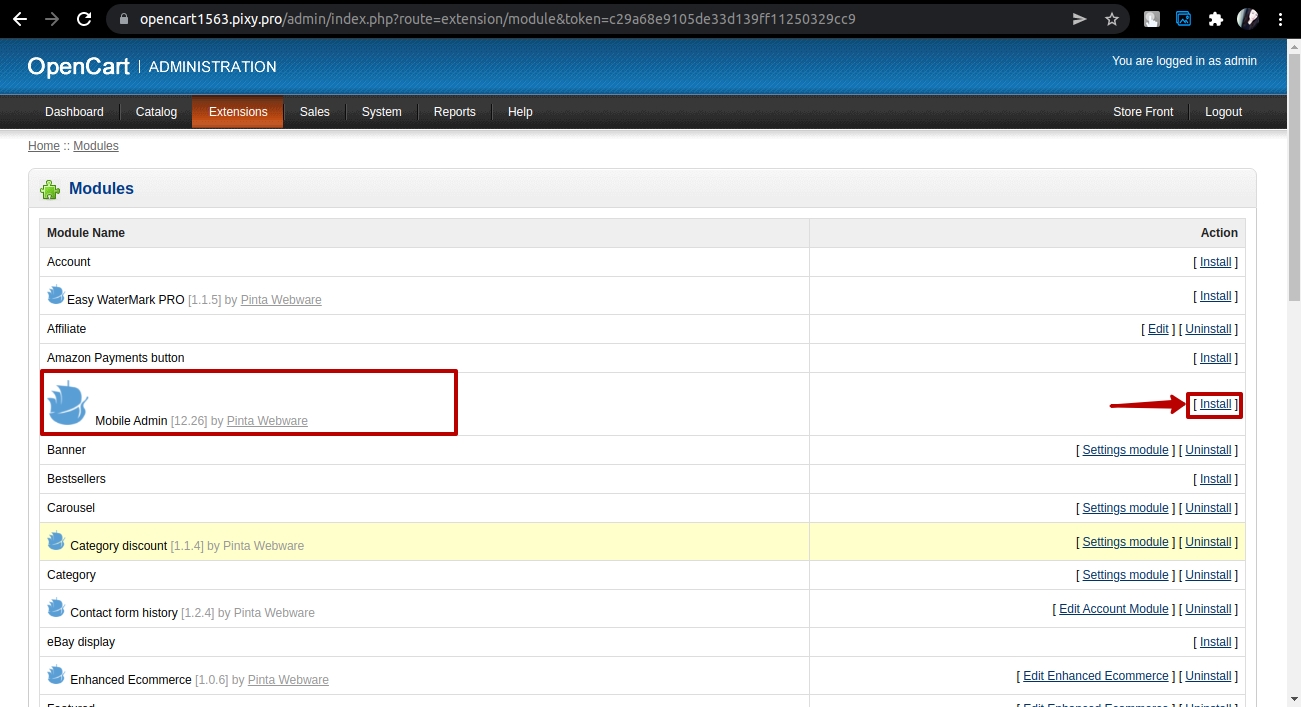
Task: Uninstall the Carousel module
Action: click(1208, 508)
